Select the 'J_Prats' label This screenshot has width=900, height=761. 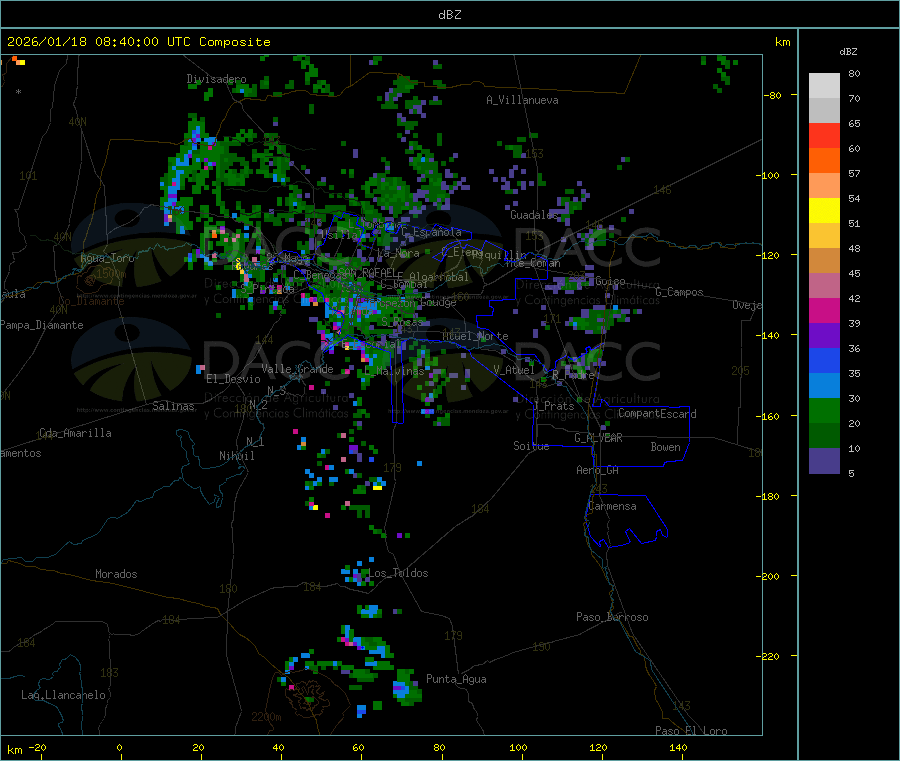(x=554, y=406)
